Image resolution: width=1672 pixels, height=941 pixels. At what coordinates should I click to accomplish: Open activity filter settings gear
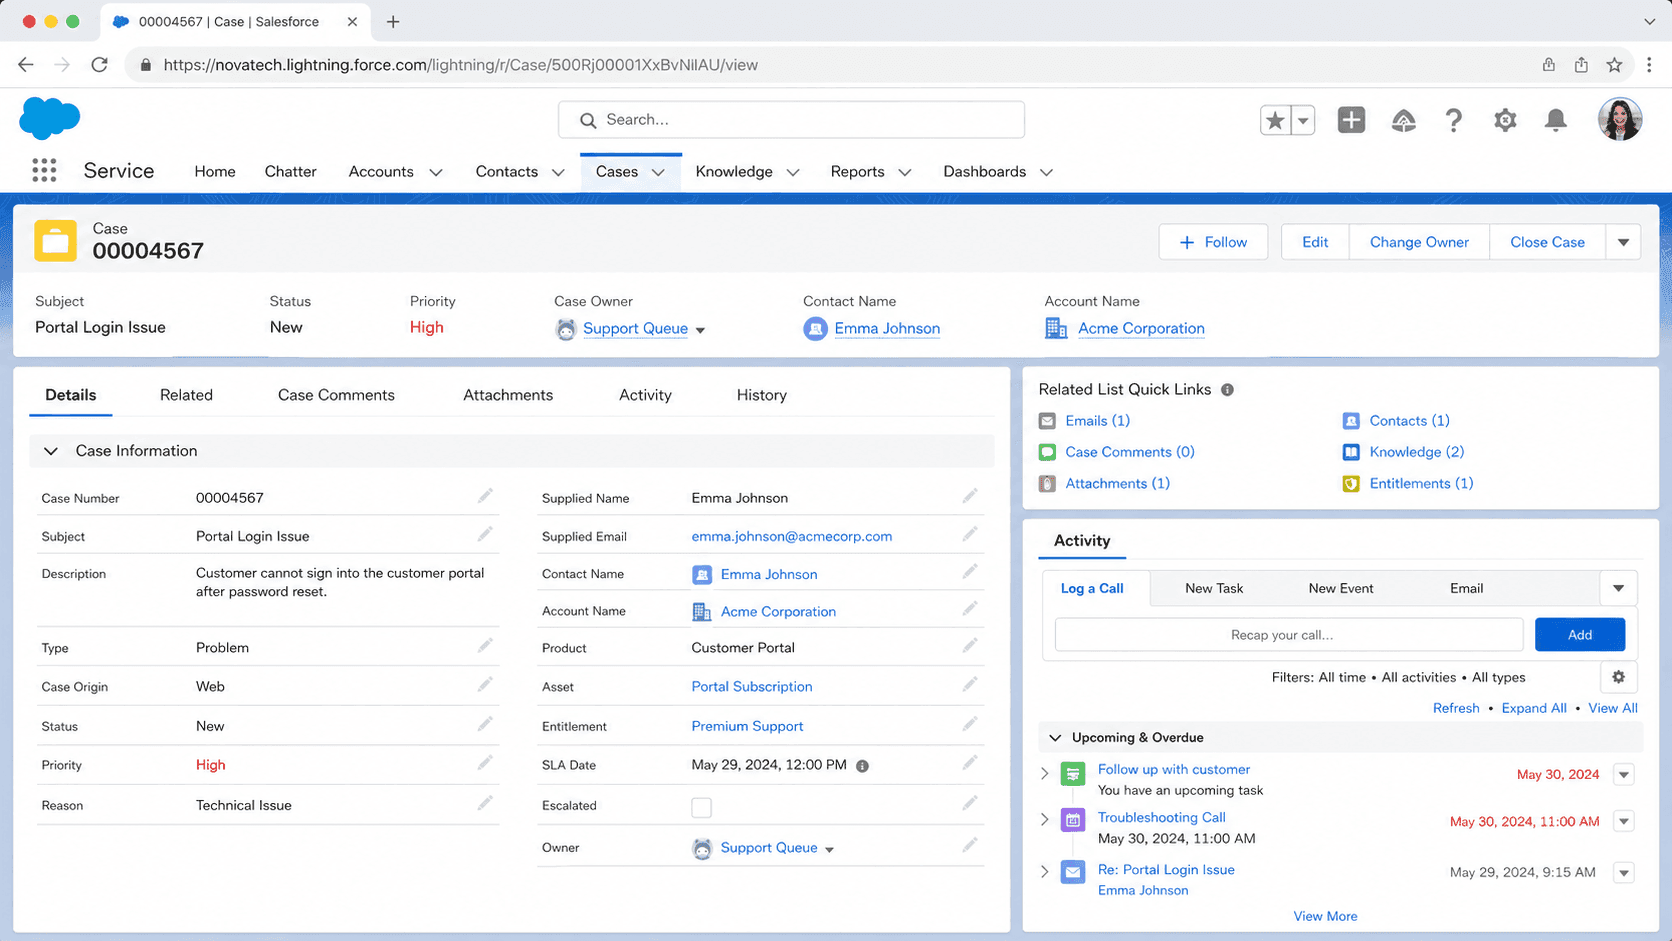(x=1619, y=677)
